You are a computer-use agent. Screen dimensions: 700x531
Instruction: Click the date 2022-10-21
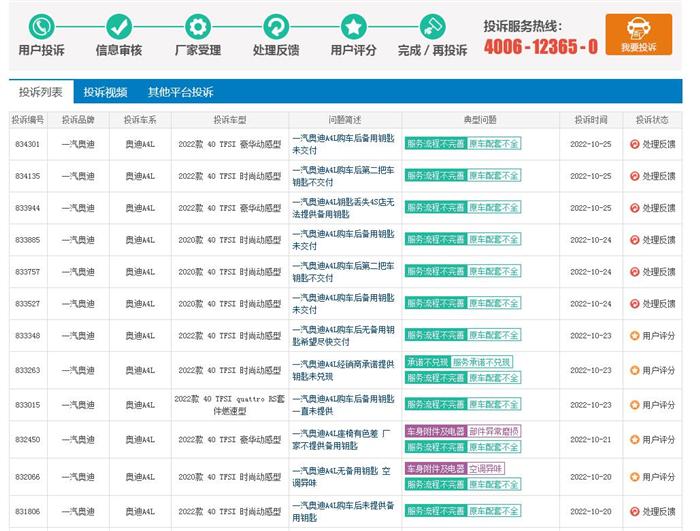591,439
